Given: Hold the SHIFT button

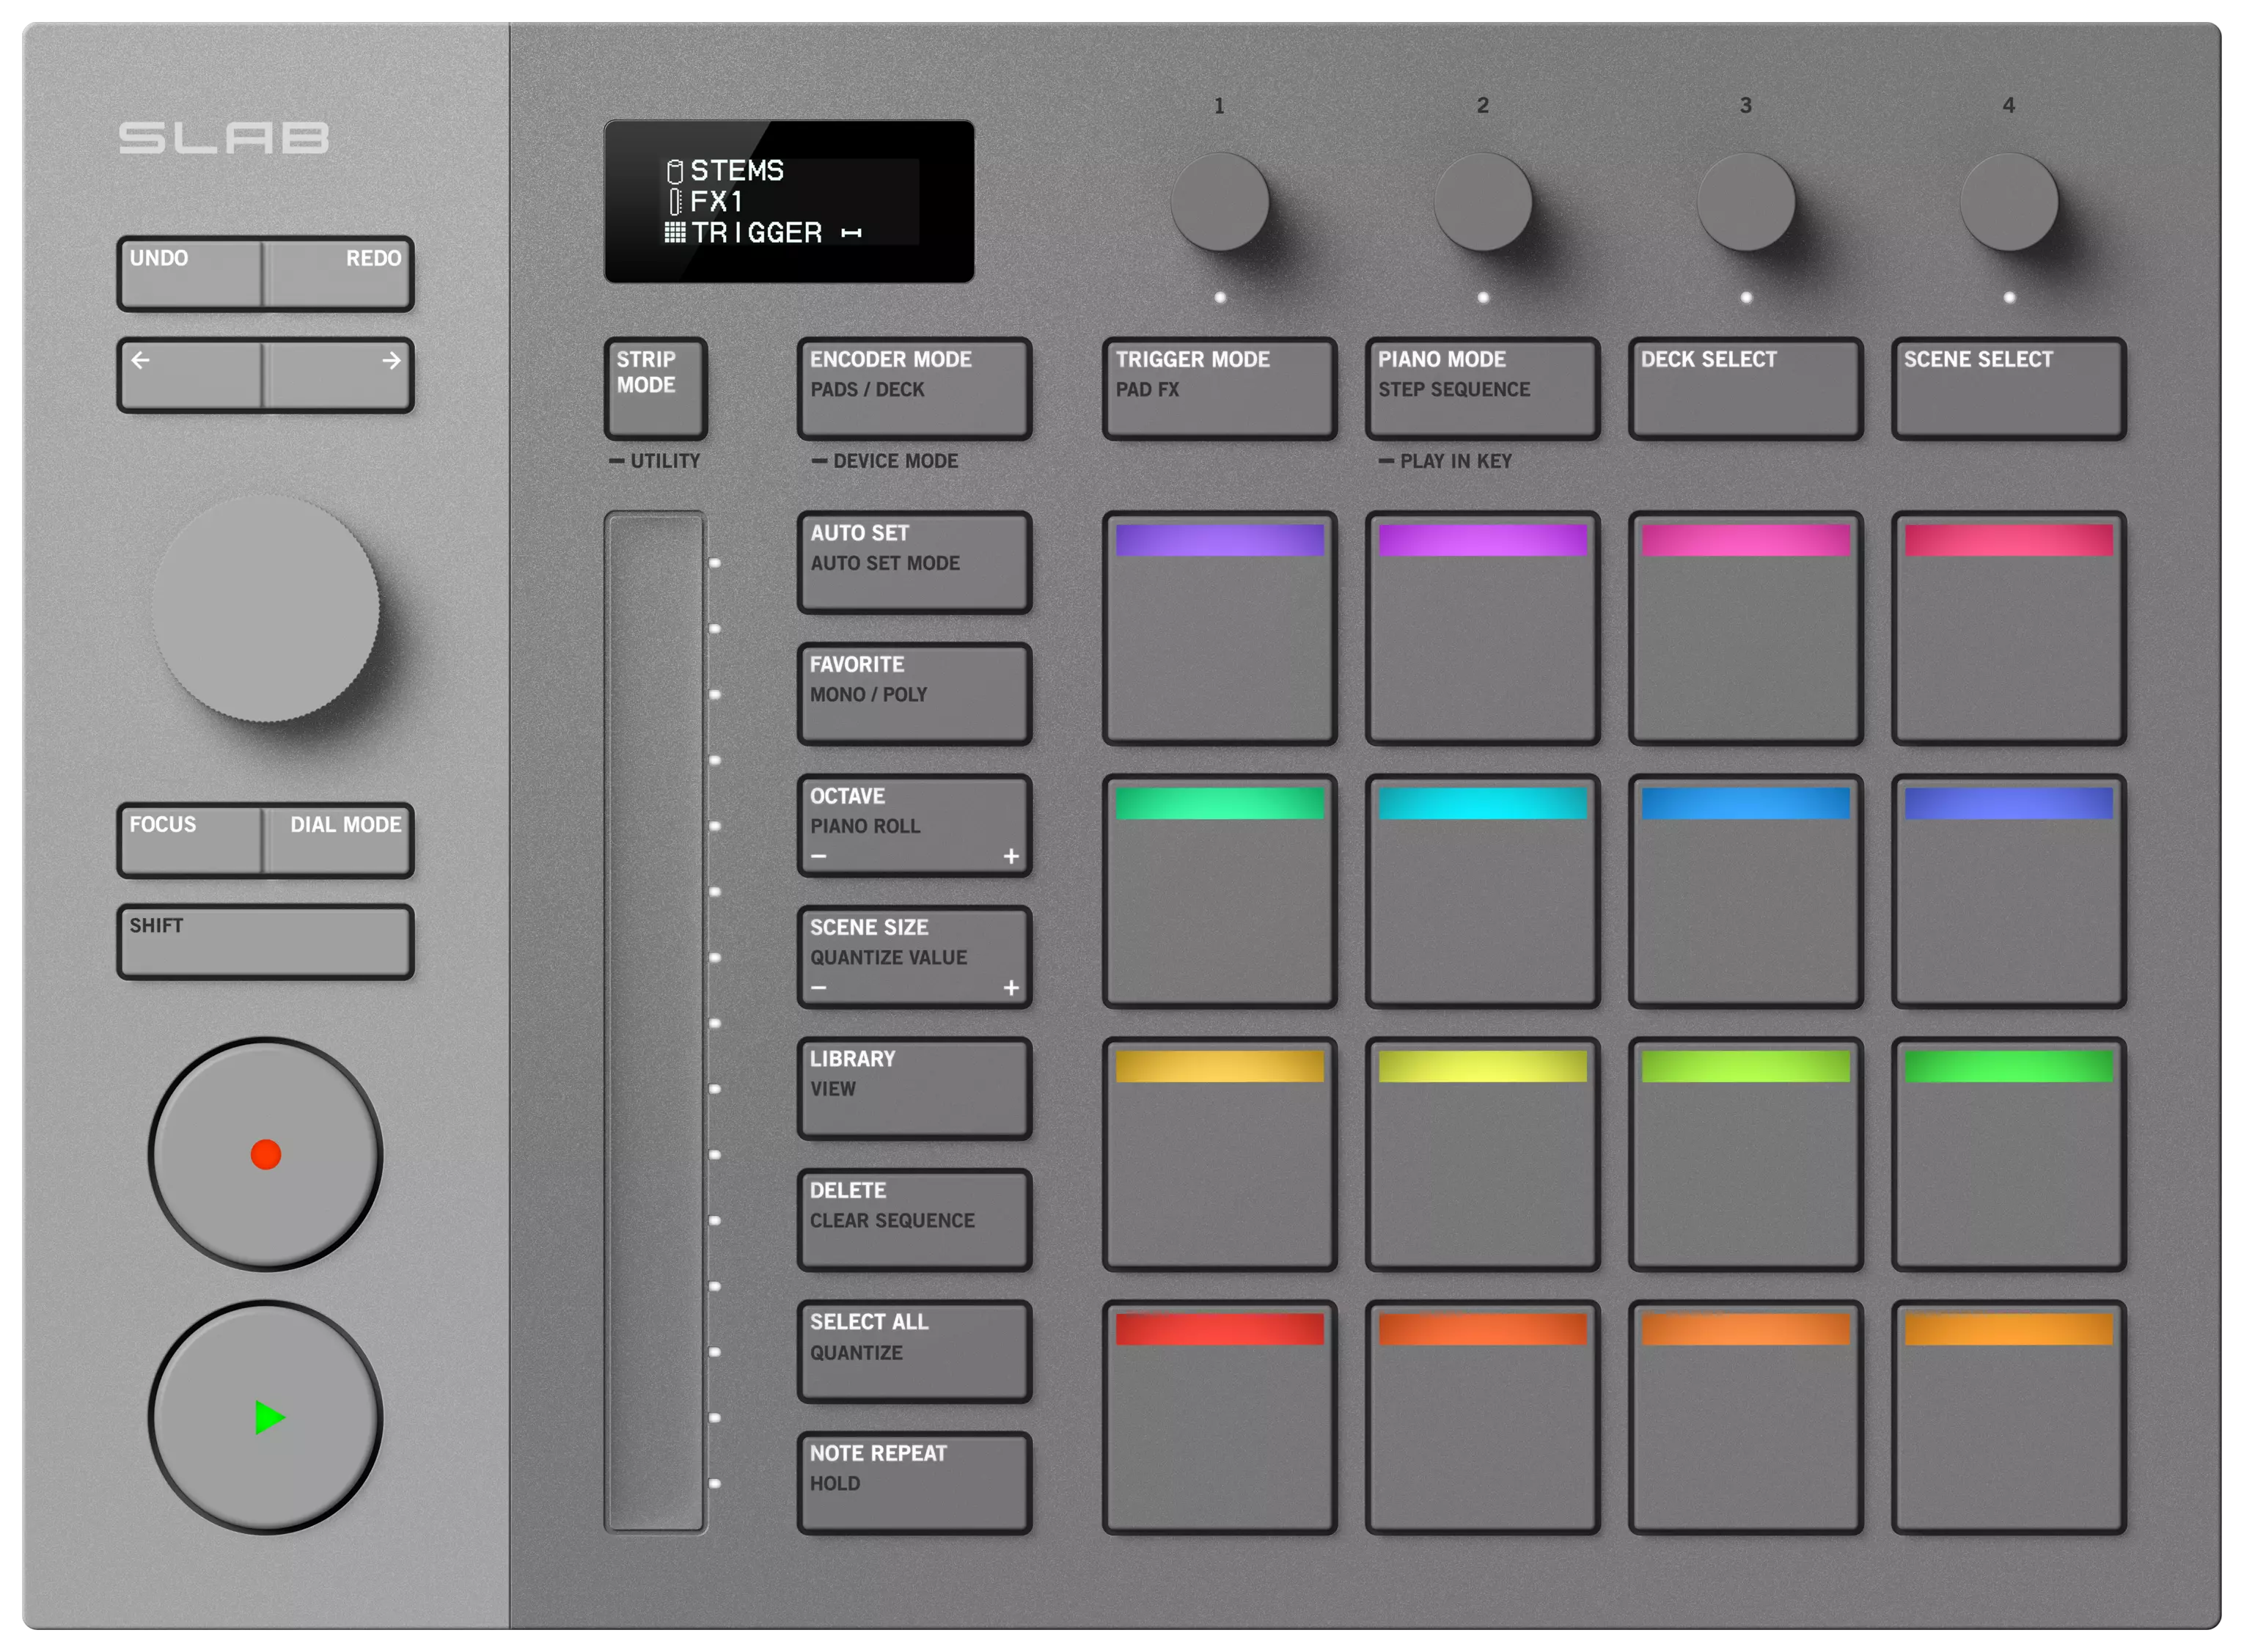Looking at the screenshot, I should pos(265,942).
